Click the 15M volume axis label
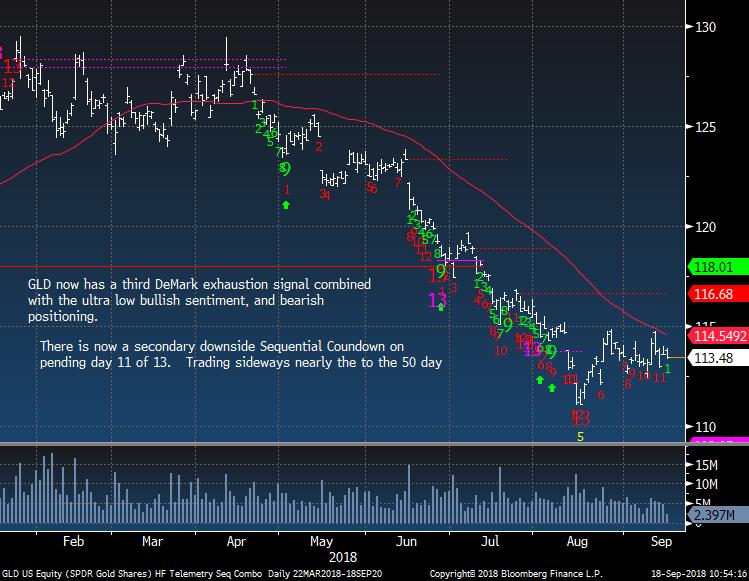The image size is (749, 581). point(706,465)
